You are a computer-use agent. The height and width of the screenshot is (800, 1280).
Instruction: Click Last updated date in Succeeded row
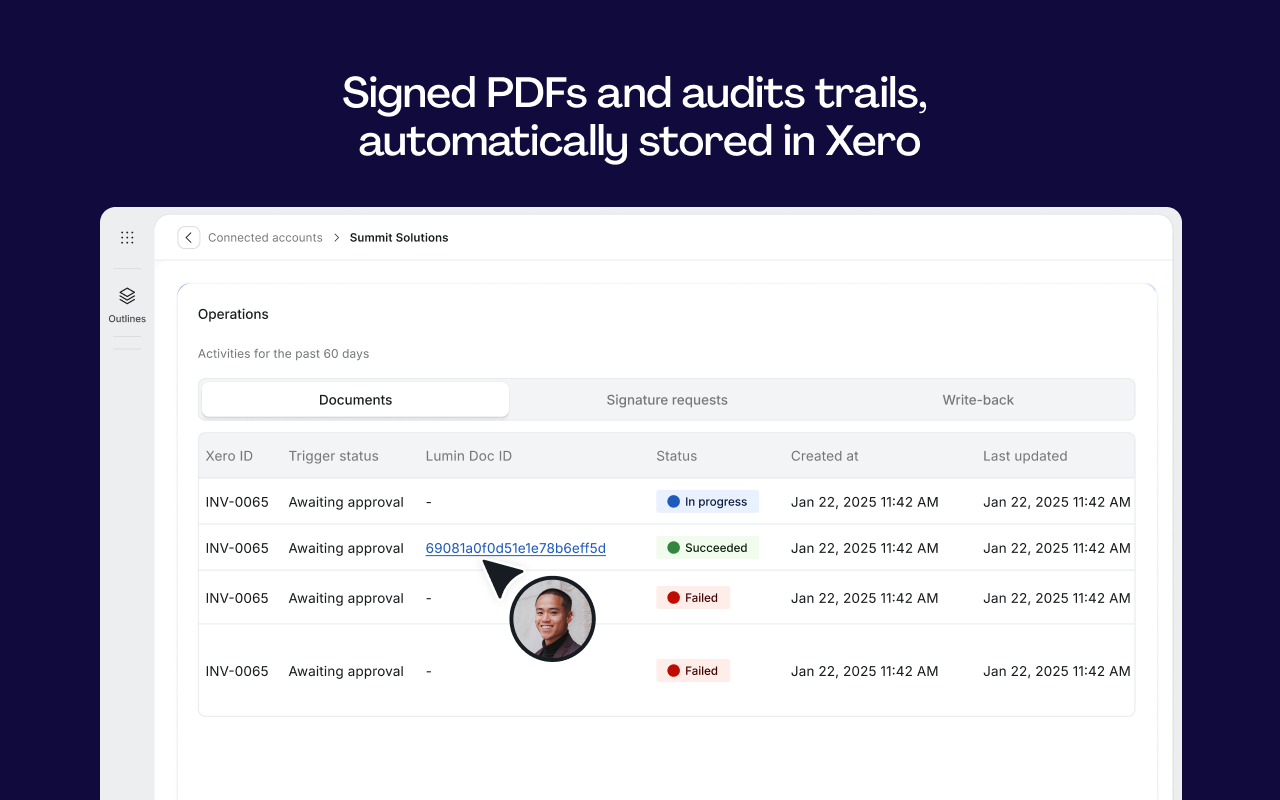pyautogui.click(x=1057, y=548)
